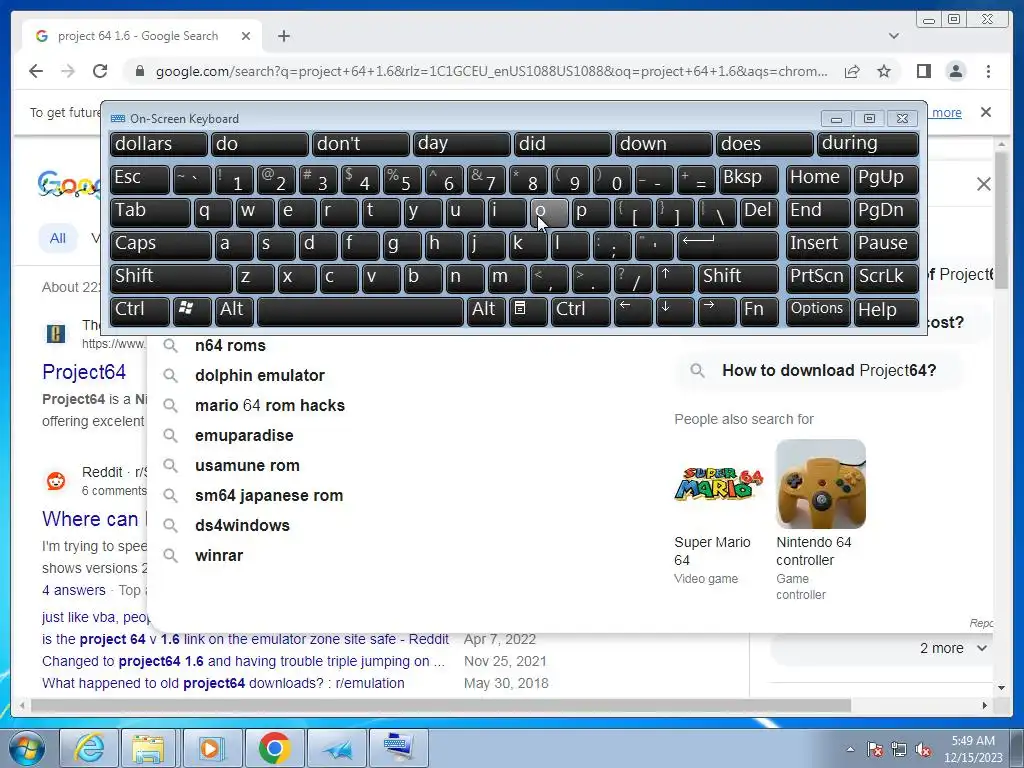Toggle the left Alt key
Viewport: 1024px width, 768px height.
click(x=234, y=311)
